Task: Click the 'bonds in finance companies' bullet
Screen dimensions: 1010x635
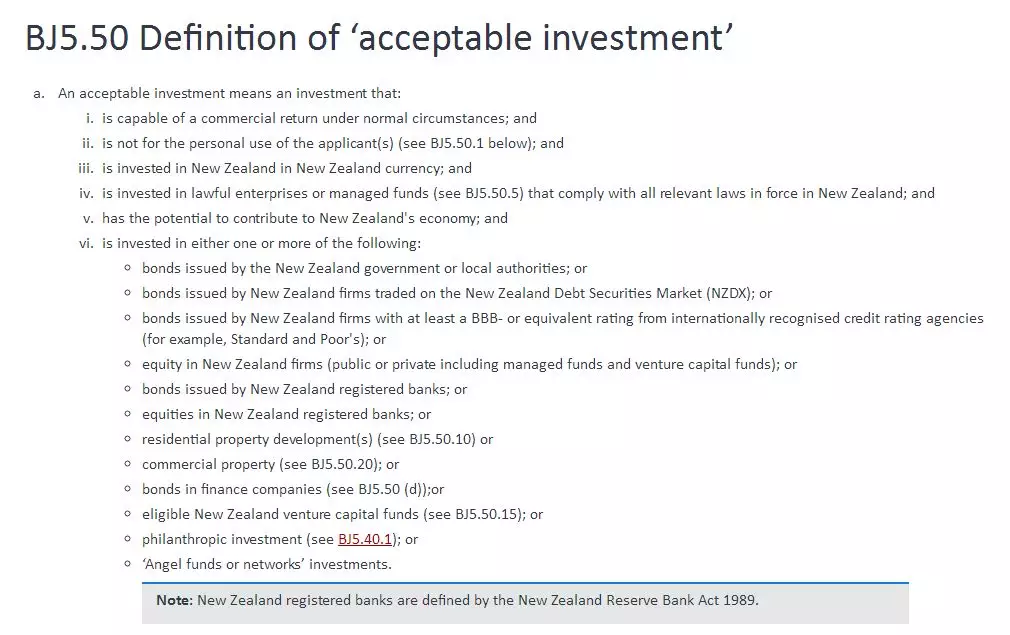Action: (x=292, y=489)
